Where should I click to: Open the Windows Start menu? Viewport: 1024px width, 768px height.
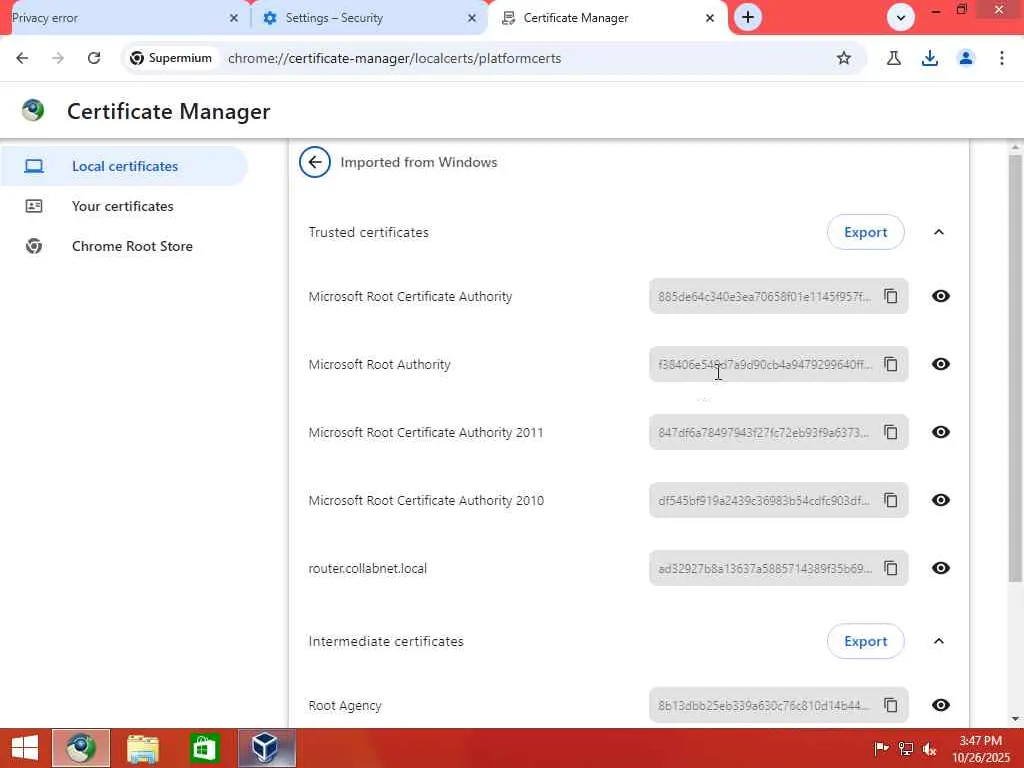click(25, 748)
